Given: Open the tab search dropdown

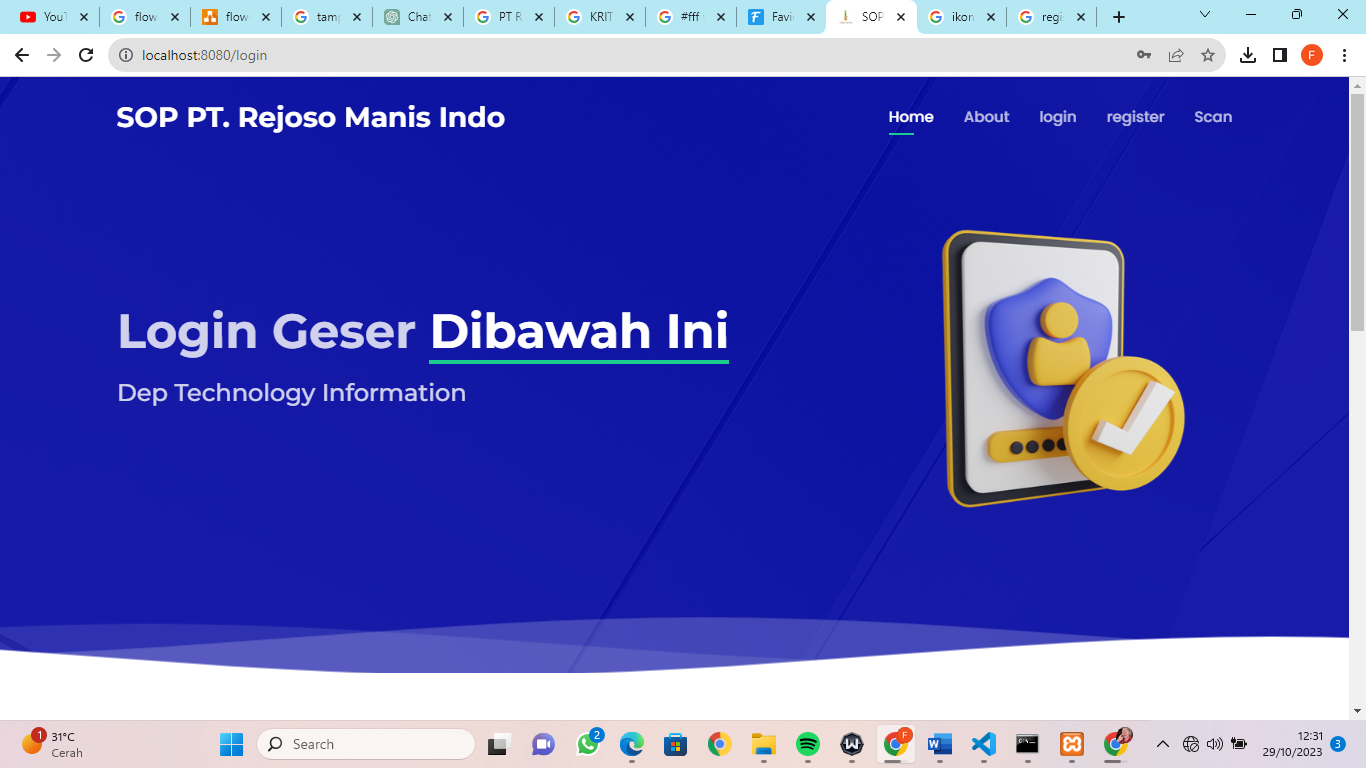Looking at the screenshot, I should [x=1204, y=15].
